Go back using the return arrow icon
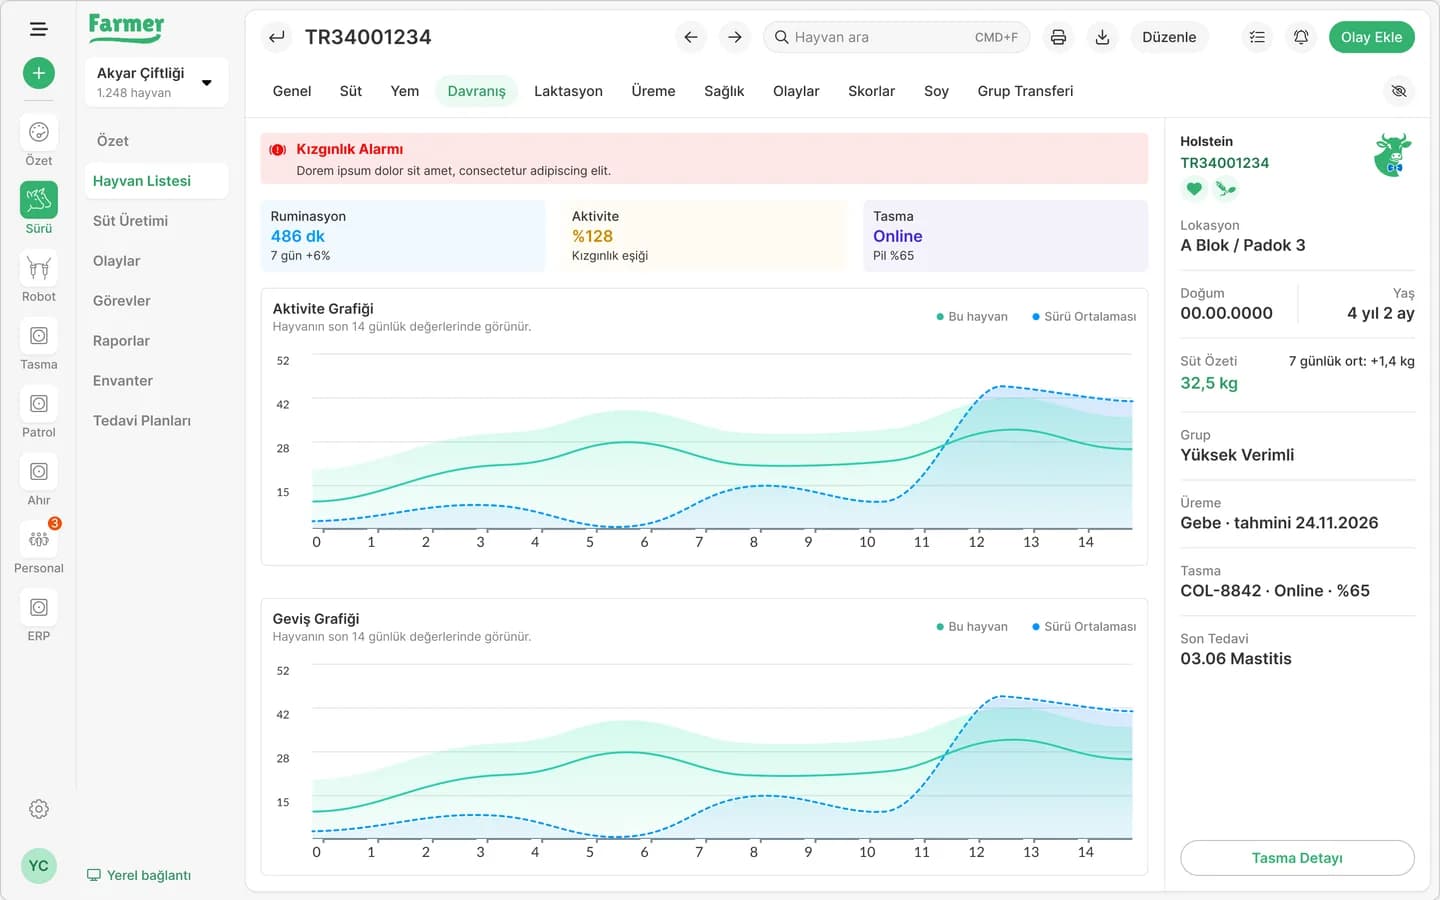1440x900 pixels. (x=277, y=37)
